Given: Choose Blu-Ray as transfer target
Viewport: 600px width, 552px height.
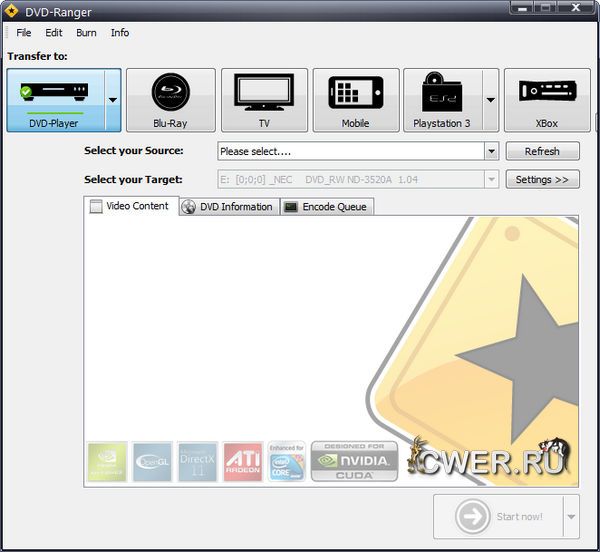Looking at the screenshot, I should 171,100.
